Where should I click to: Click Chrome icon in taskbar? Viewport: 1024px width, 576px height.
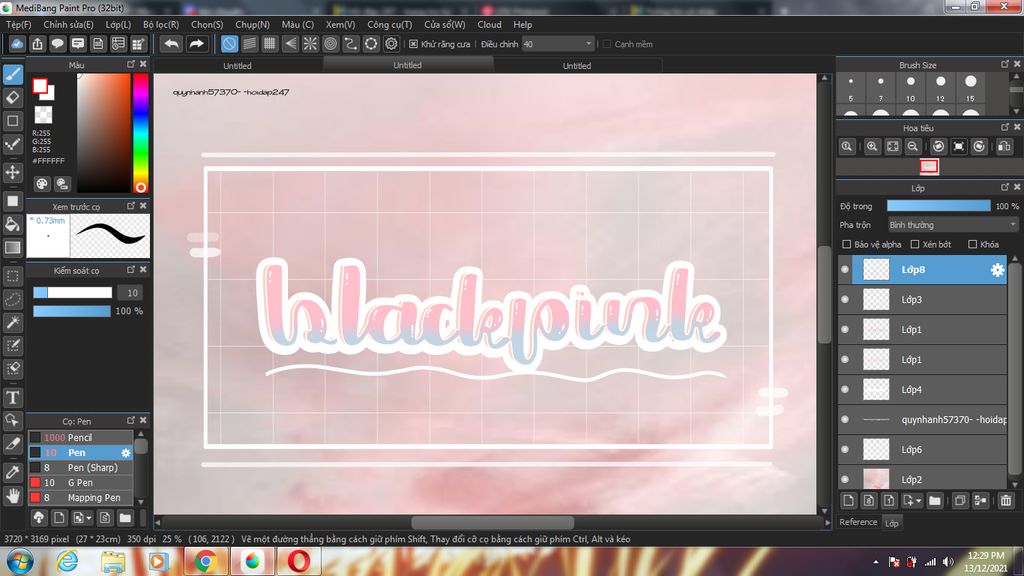pyautogui.click(x=205, y=562)
